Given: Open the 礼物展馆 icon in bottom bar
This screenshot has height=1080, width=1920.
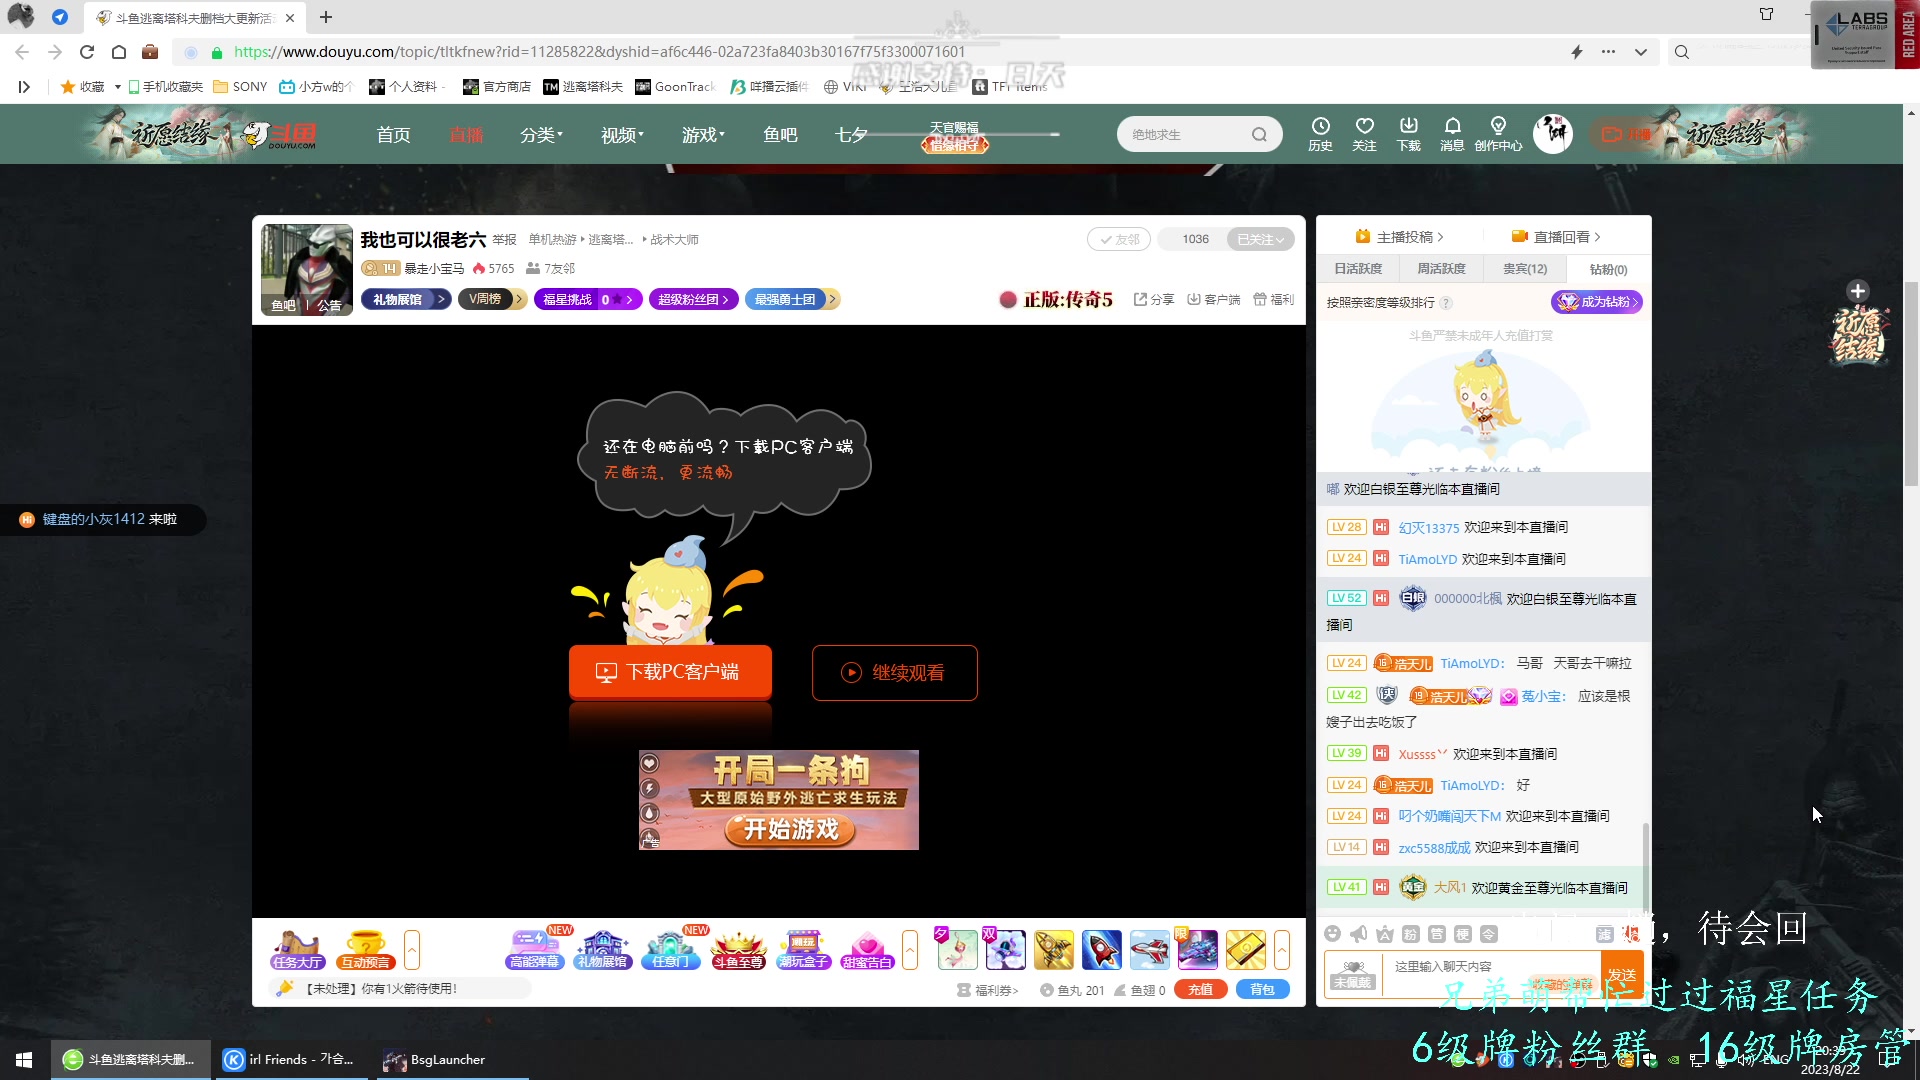Looking at the screenshot, I should 602,950.
